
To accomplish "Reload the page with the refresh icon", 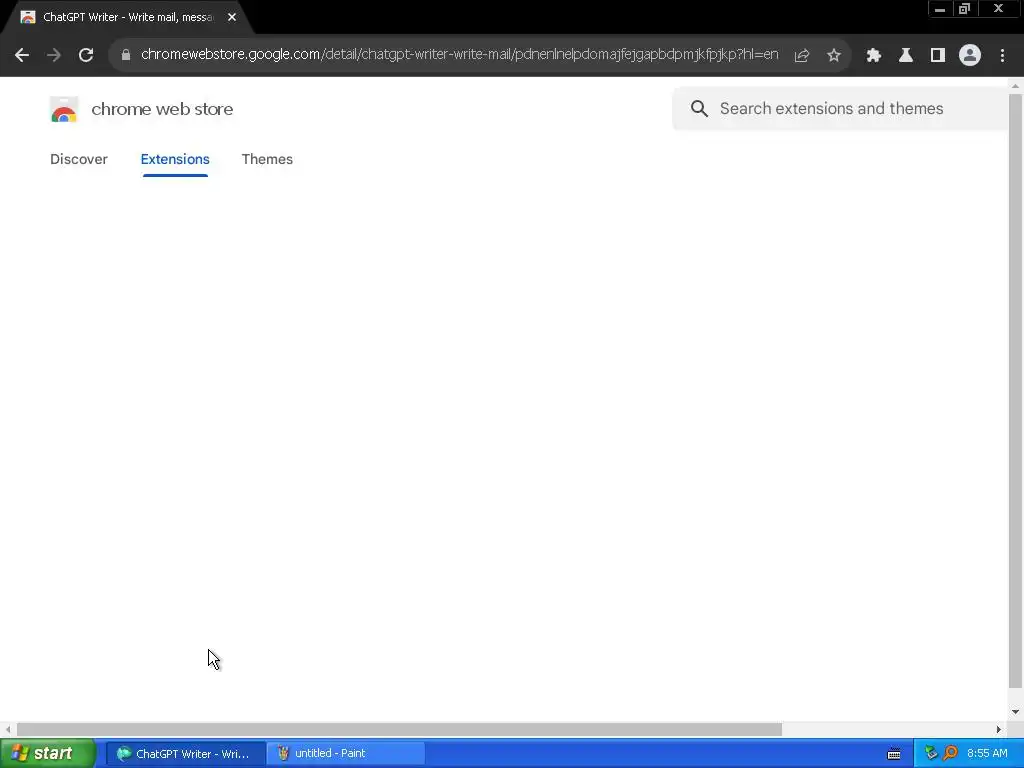I will coord(86,55).
